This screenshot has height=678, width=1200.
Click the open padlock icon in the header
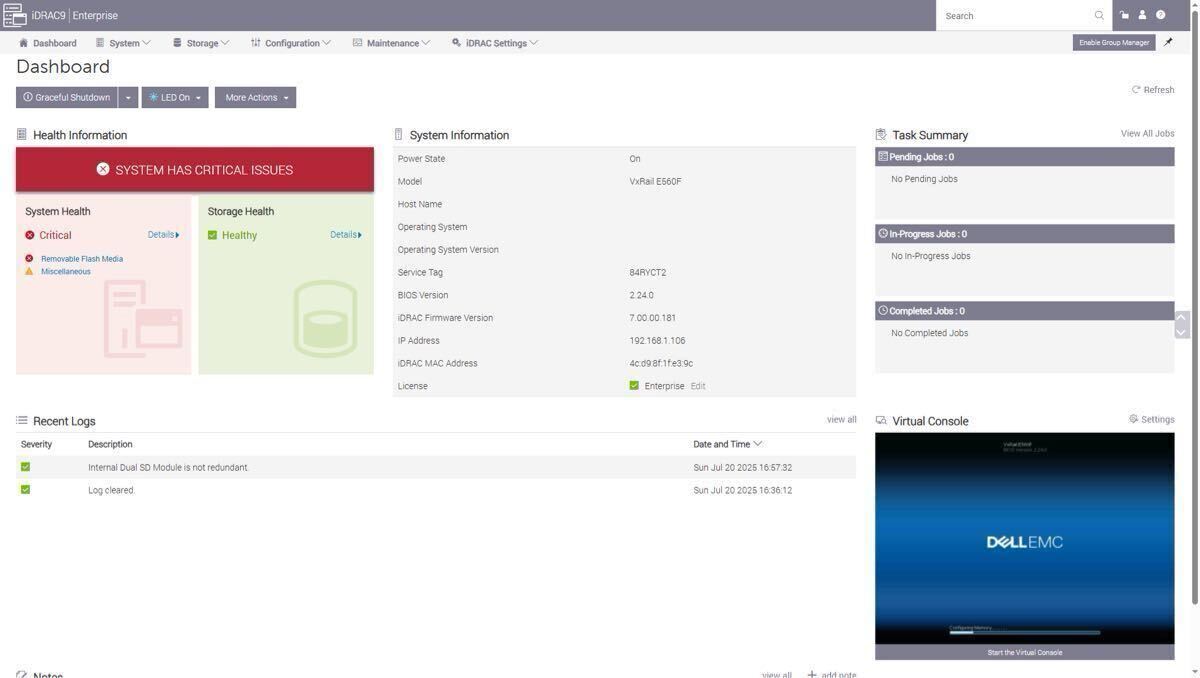1124,15
